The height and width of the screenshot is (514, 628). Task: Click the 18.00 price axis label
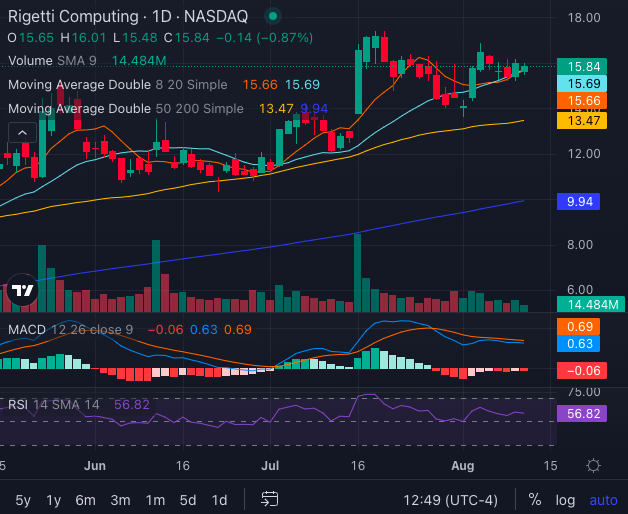pos(584,18)
